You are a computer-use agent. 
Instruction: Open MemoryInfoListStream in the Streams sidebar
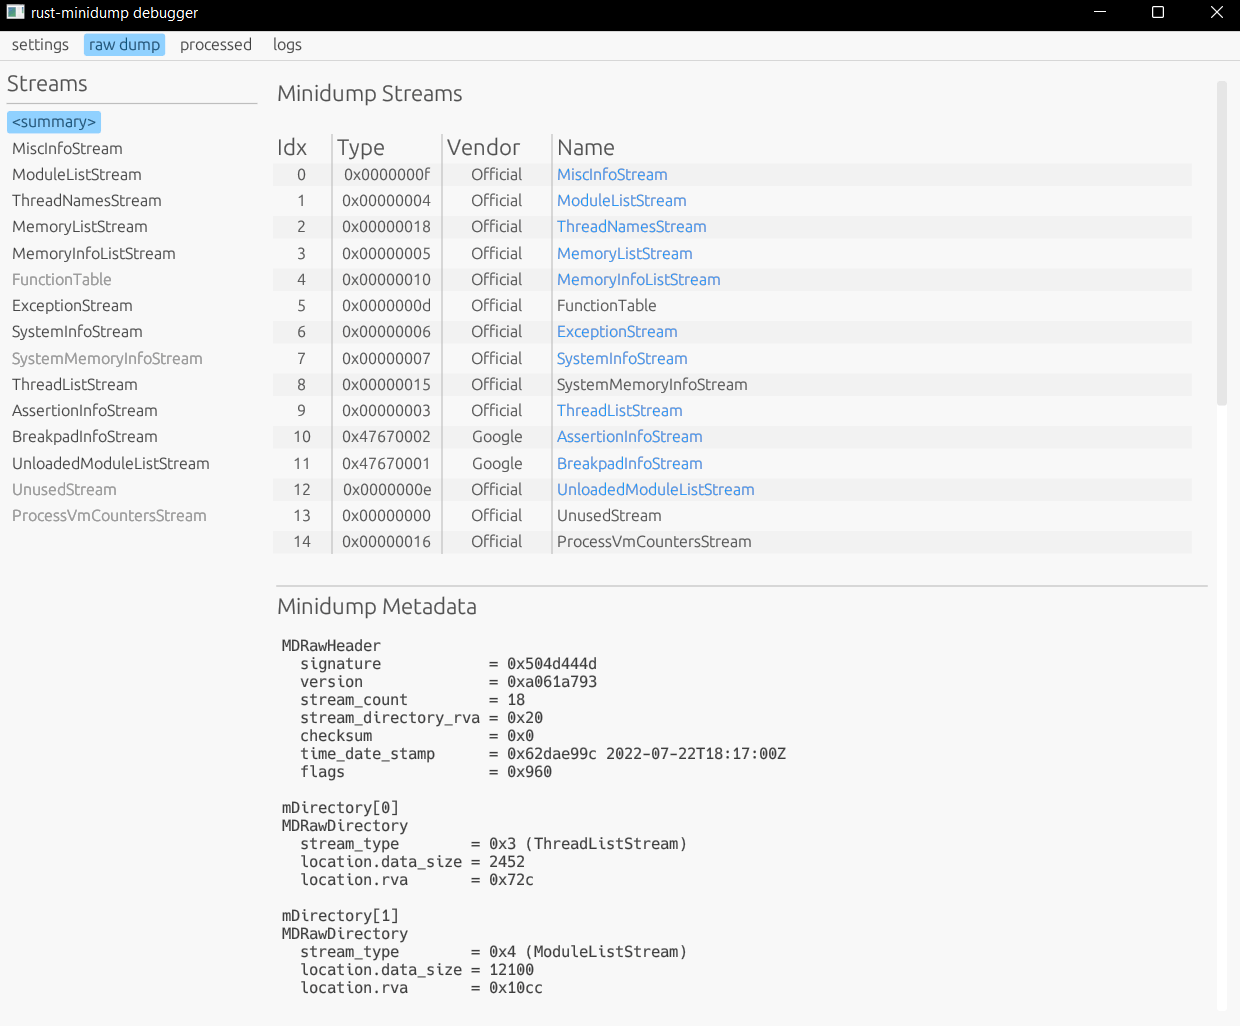pos(94,253)
